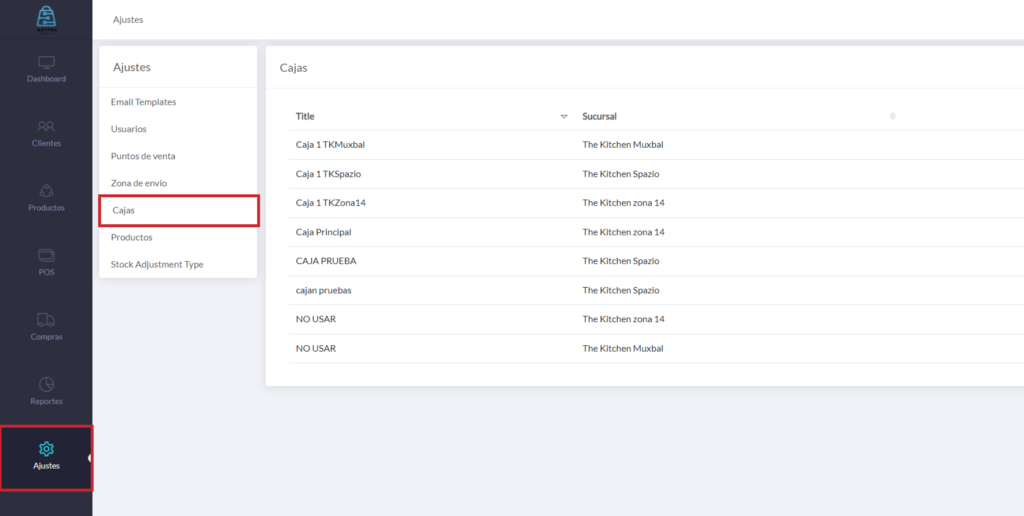Collapse sidebar using the edge handle
This screenshot has height=516, width=1024.
pos(91,458)
